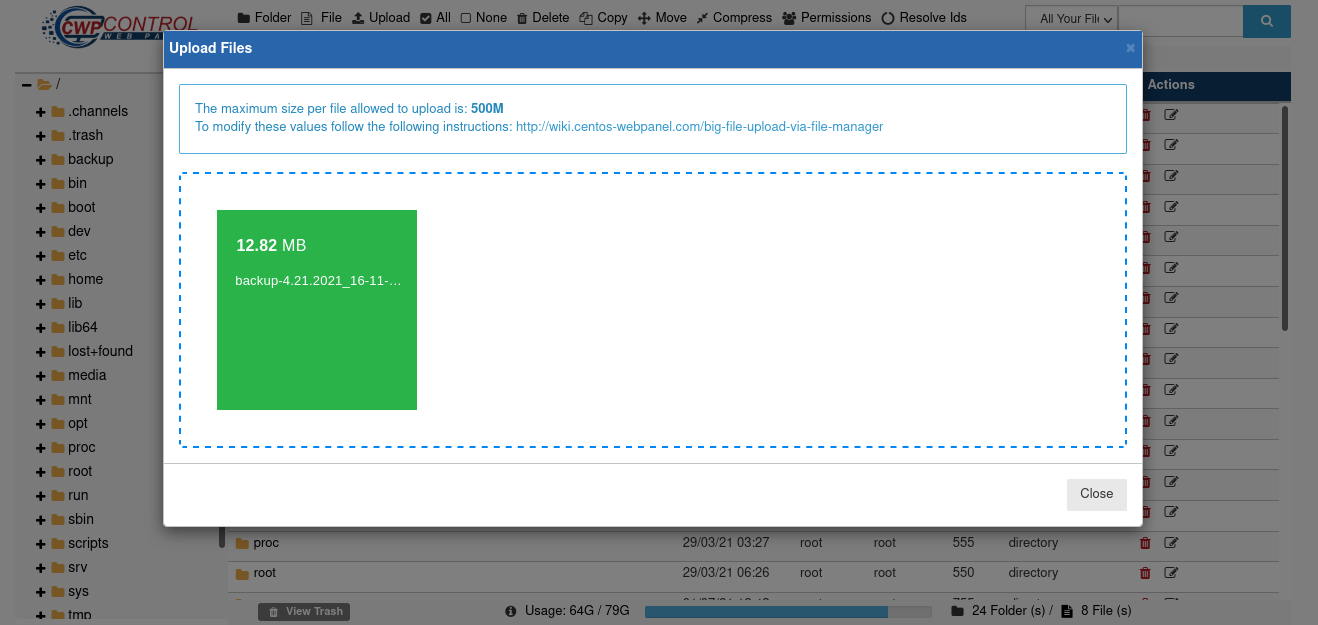The image size is (1318, 625).
Task: Select the scripts folder in tree
Action: click(x=88, y=543)
